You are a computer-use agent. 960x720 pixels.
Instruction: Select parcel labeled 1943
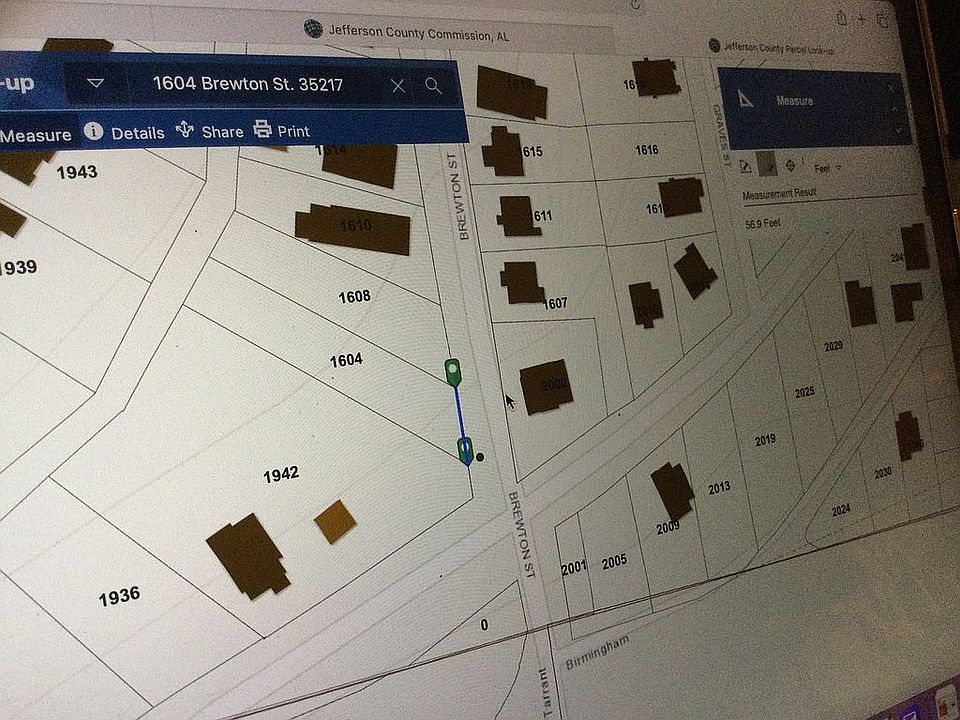click(x=77, y=172)
